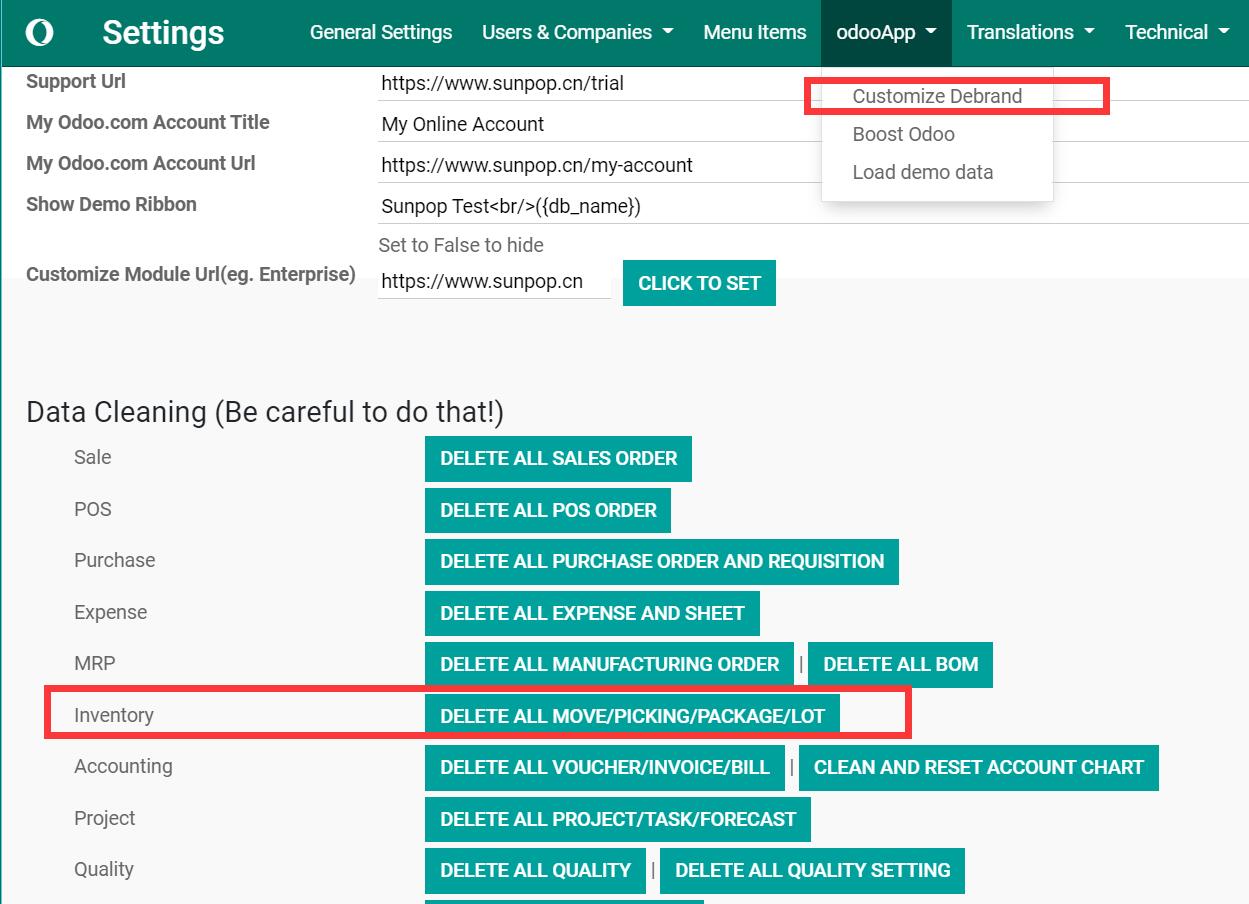Select Boost Odoo menu entry

pyautogui.click(x=903, y=134)
